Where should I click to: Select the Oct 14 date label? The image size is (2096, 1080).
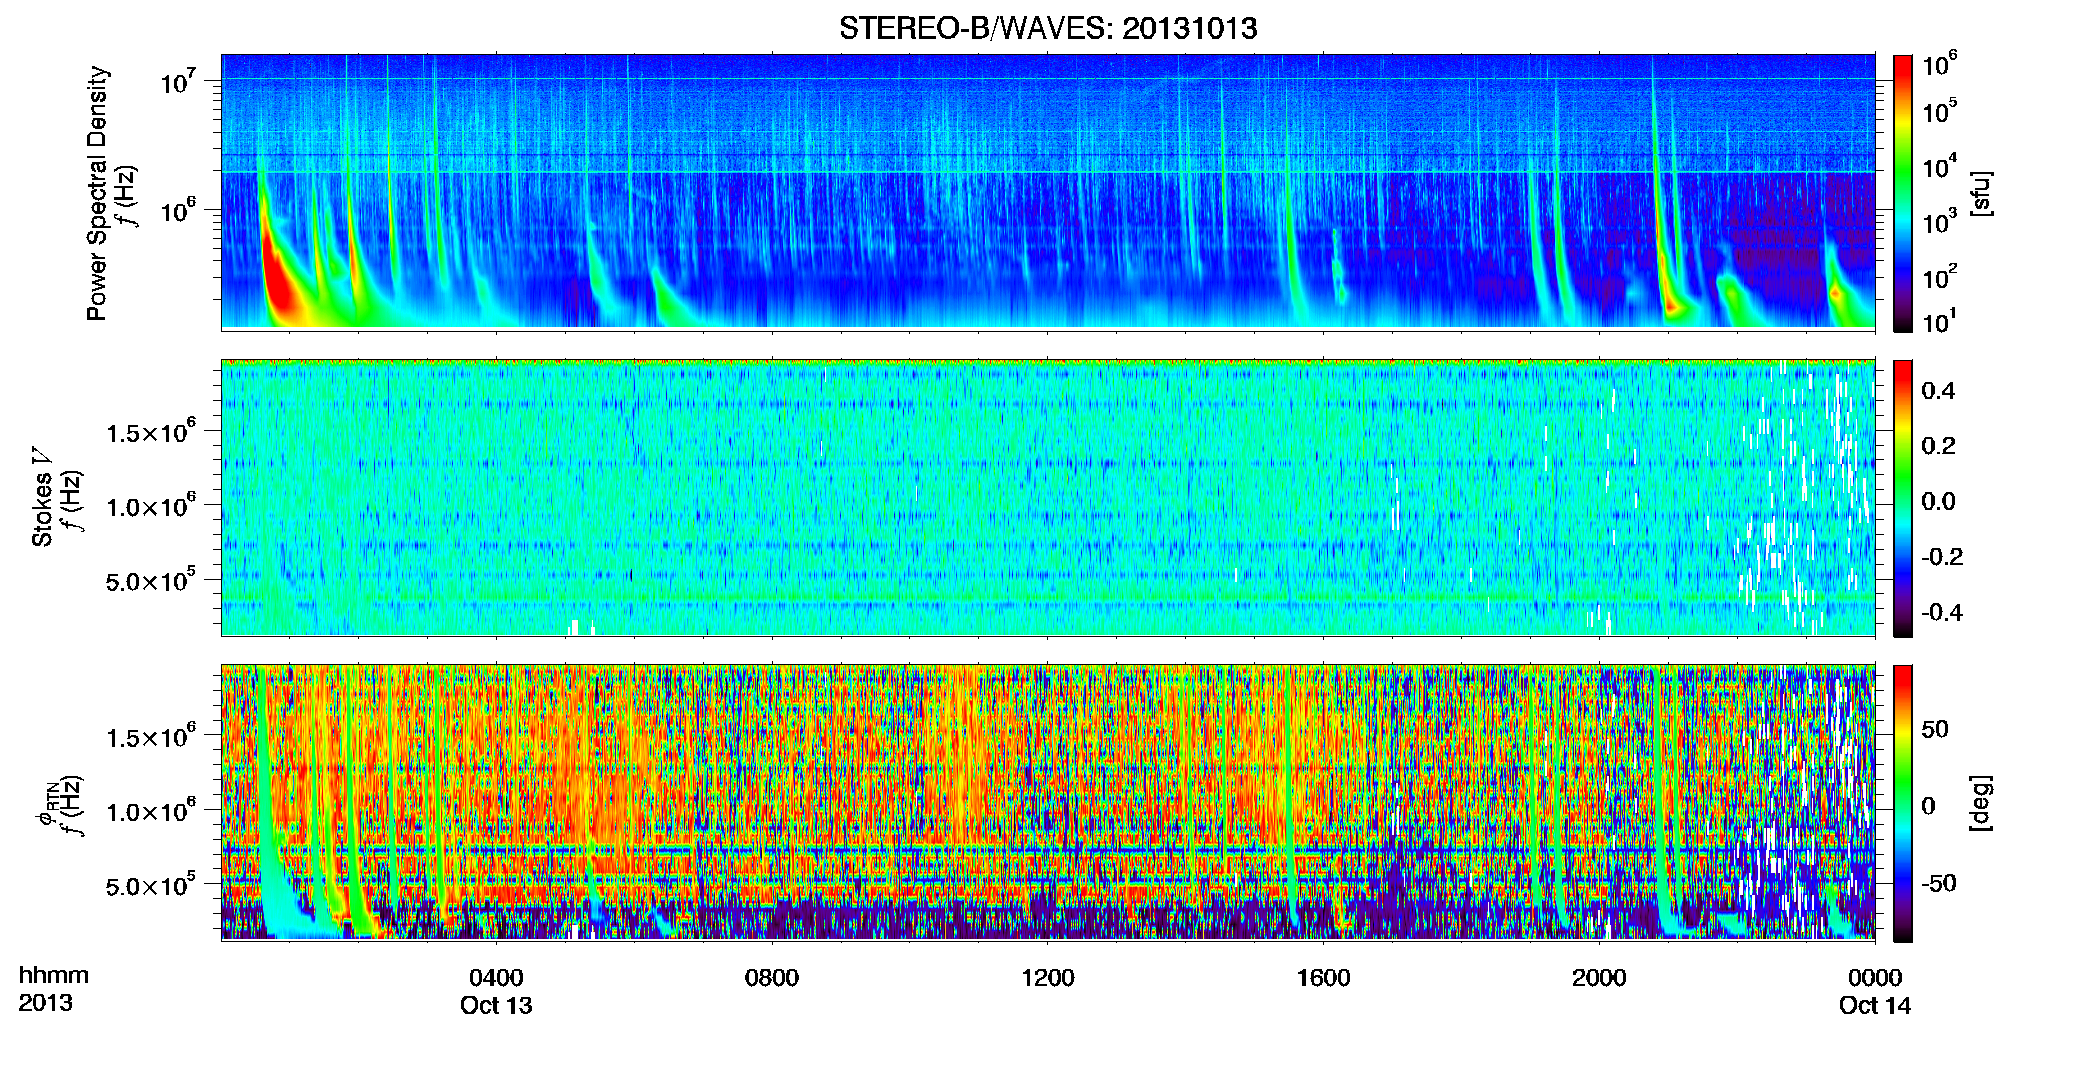point(1875,1005)
